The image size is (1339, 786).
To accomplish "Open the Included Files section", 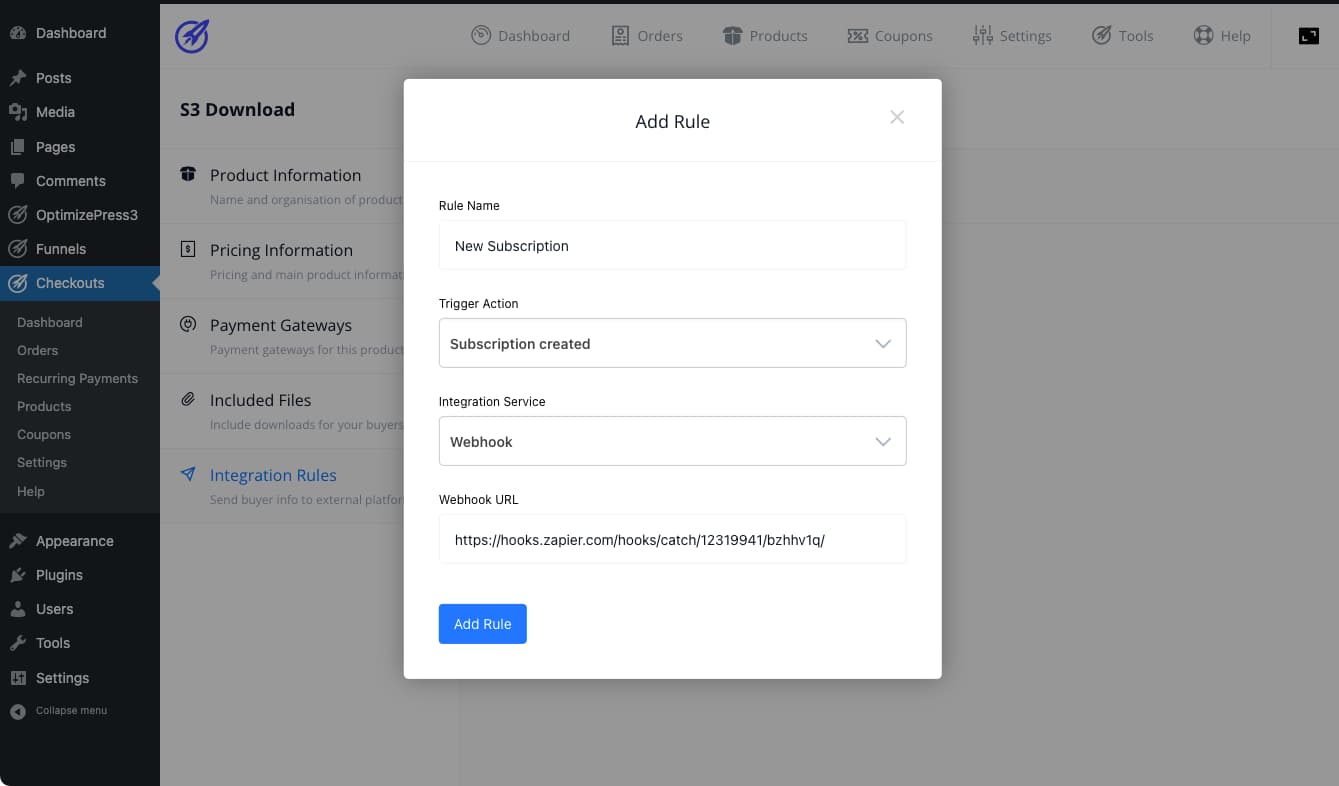I will pyautogui.click(x=282, y=410).
